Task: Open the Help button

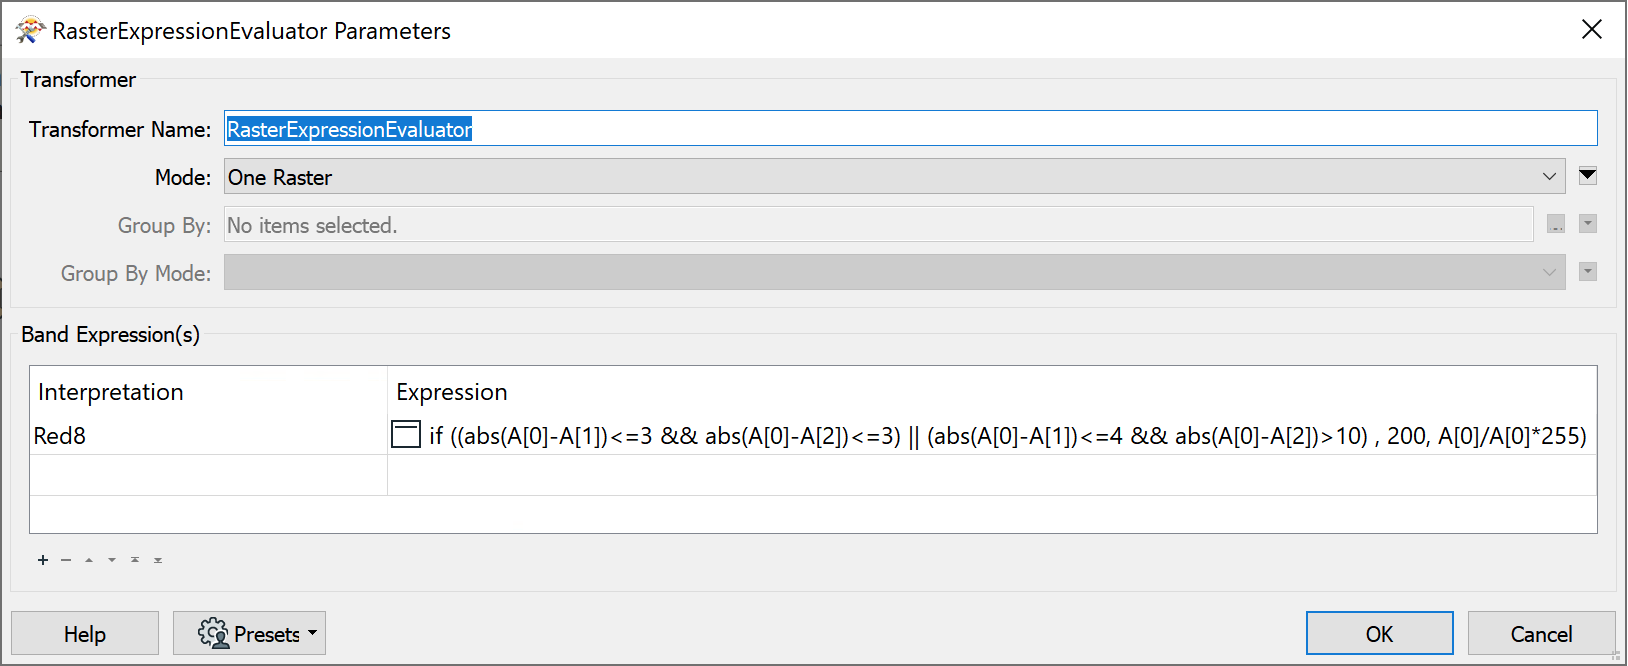Action: (x=85, y=633)
